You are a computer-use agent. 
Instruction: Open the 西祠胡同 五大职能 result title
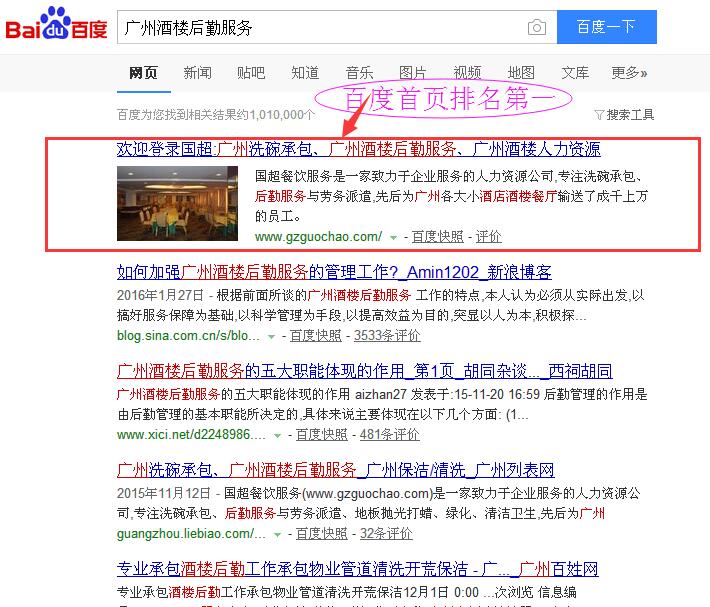coord(365,371)
